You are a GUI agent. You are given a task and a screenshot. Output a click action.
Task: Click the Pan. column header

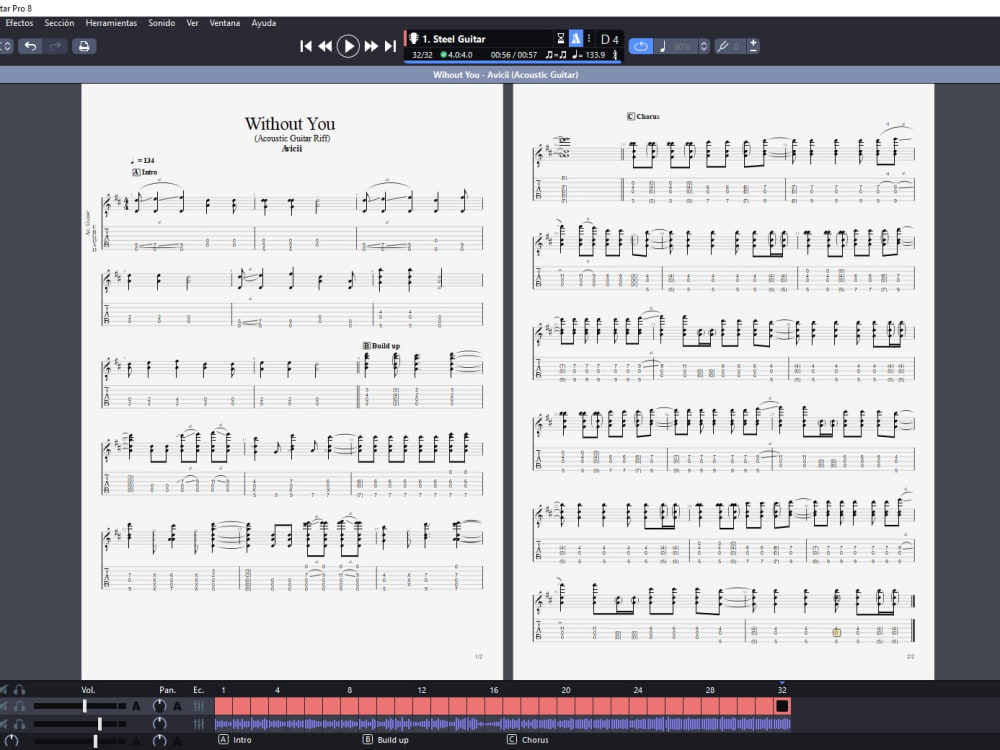coord(167,690)
